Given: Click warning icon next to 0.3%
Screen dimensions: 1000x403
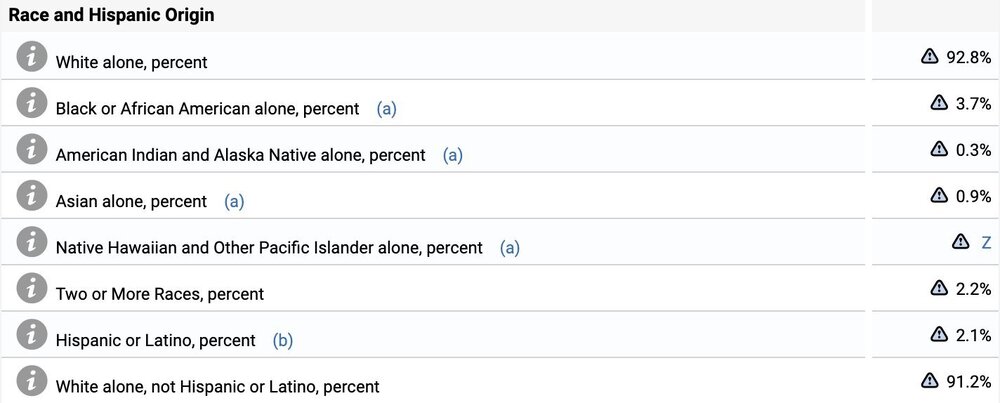Looking at the screenshot, I should click(x=939, y=149).
